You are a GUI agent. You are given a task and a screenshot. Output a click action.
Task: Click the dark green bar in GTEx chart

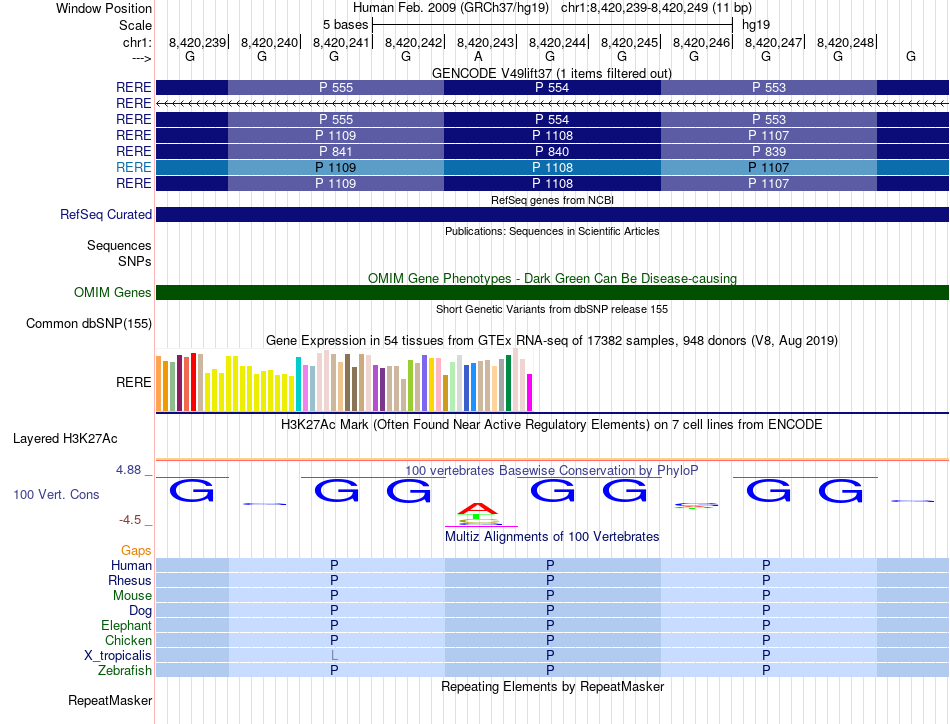pyautogui.click(x=508, y=383)
